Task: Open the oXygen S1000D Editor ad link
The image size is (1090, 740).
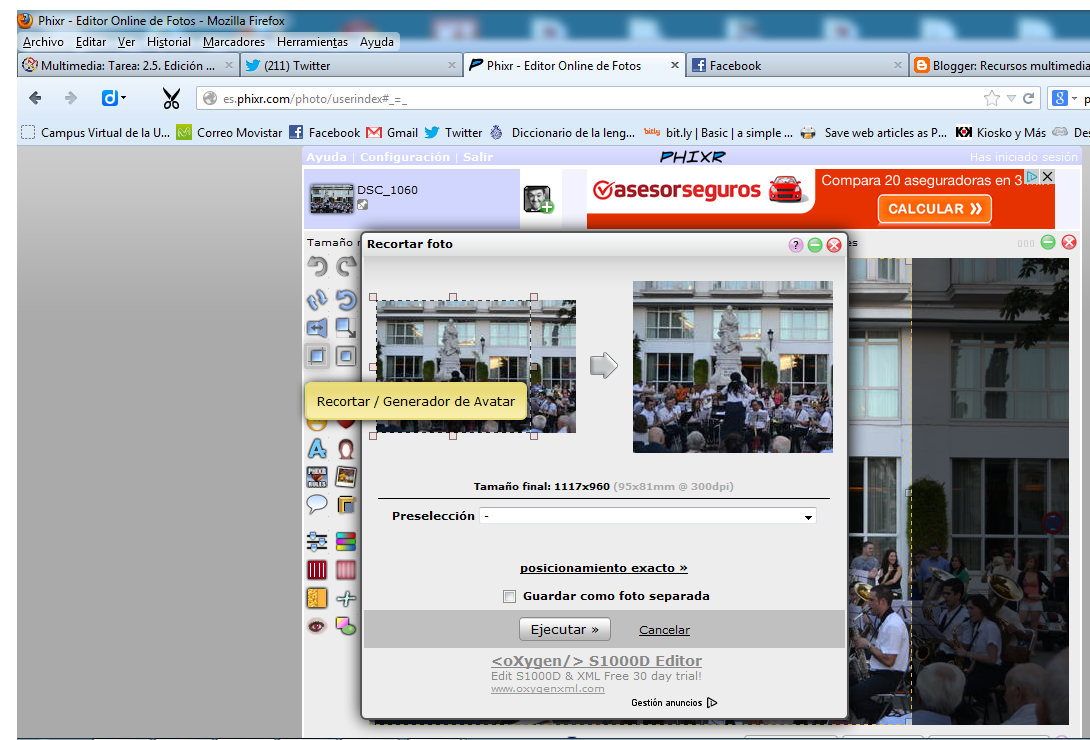Action: point(596,661)
